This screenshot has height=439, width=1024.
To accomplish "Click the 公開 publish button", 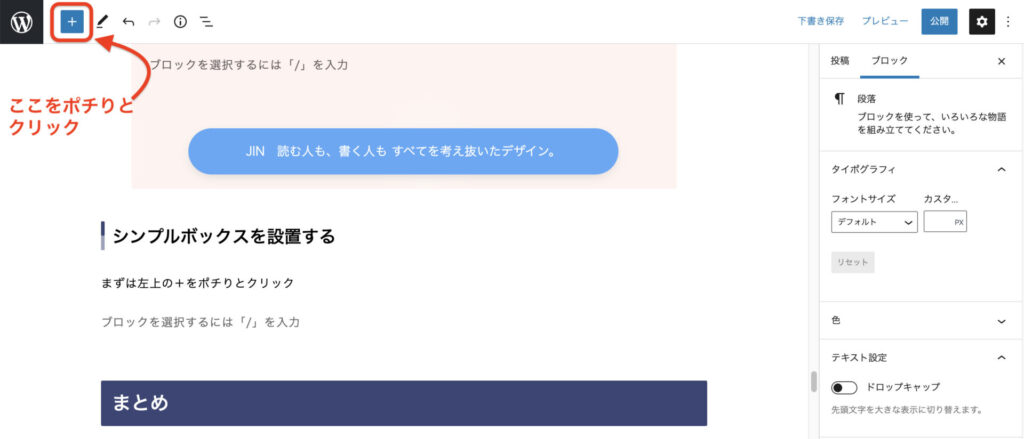I will (939, 22).
